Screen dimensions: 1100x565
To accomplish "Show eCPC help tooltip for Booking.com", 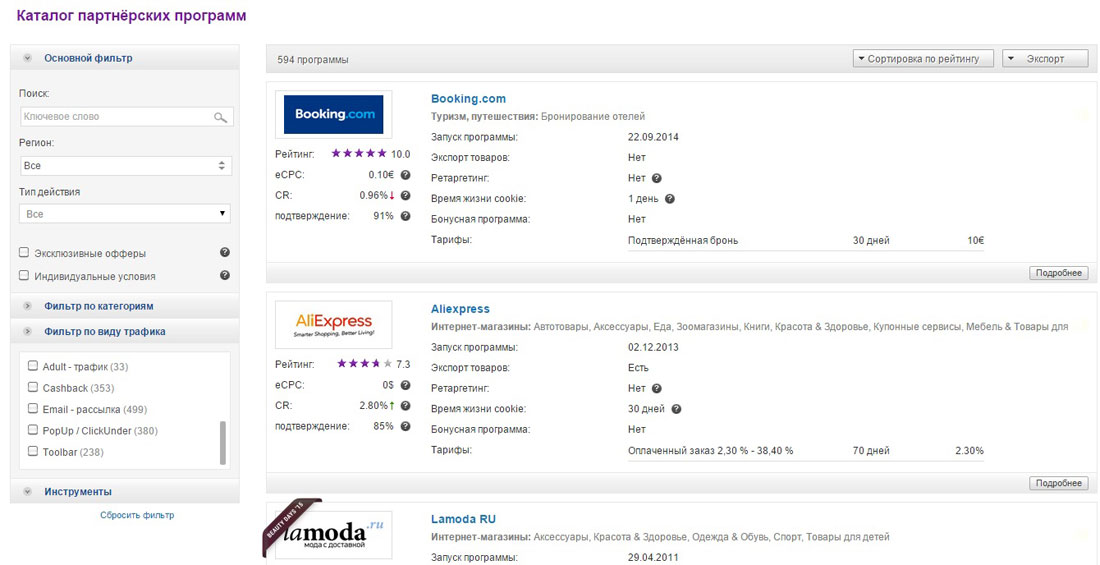I will point(405,175).
